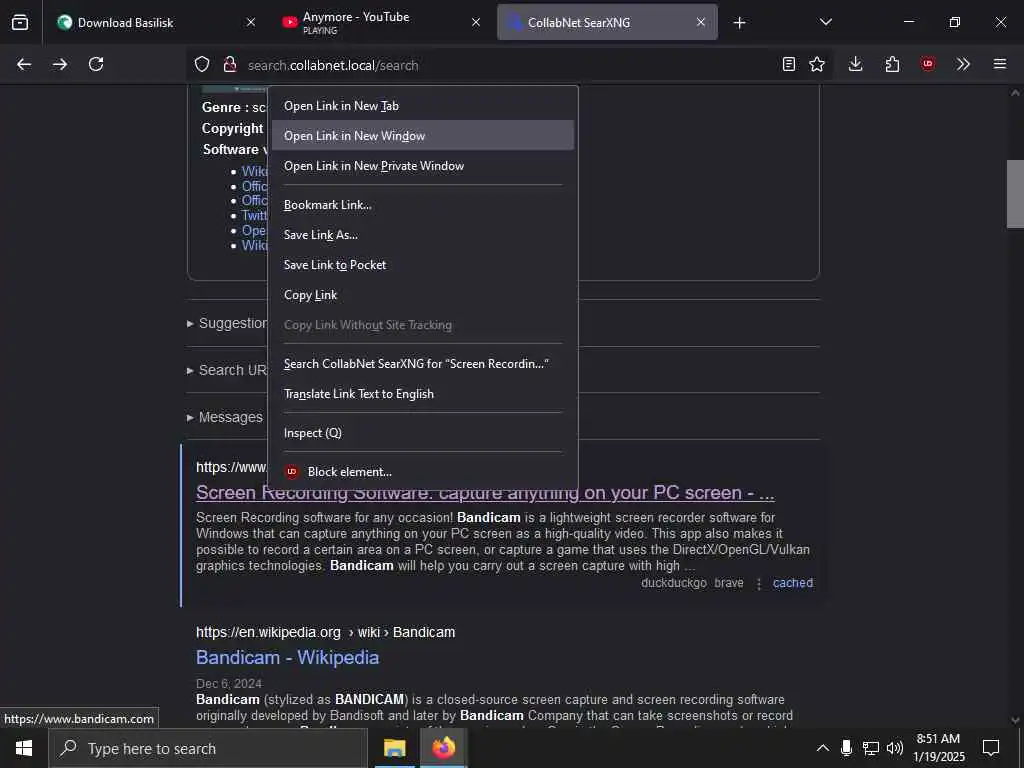This screenshot has height=768, width=1024.
Task: Close the Anymore - YouTube tab
Action: coord(476,22)
